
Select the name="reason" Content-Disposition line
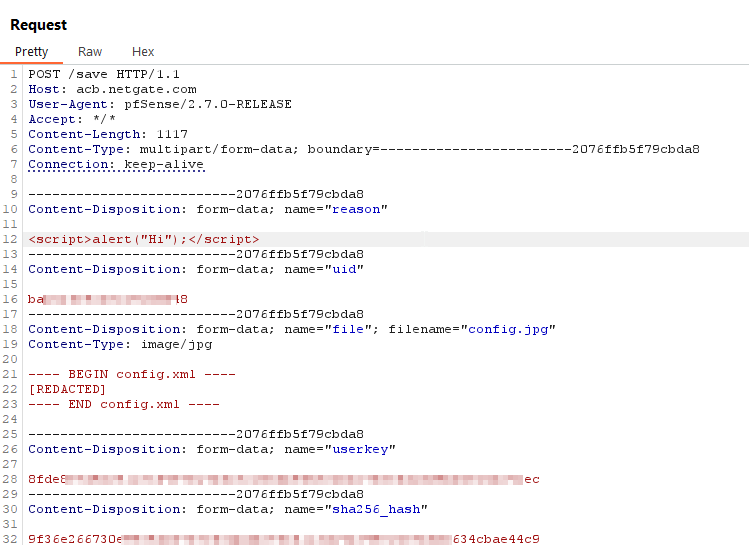click(x=208, y=209)
